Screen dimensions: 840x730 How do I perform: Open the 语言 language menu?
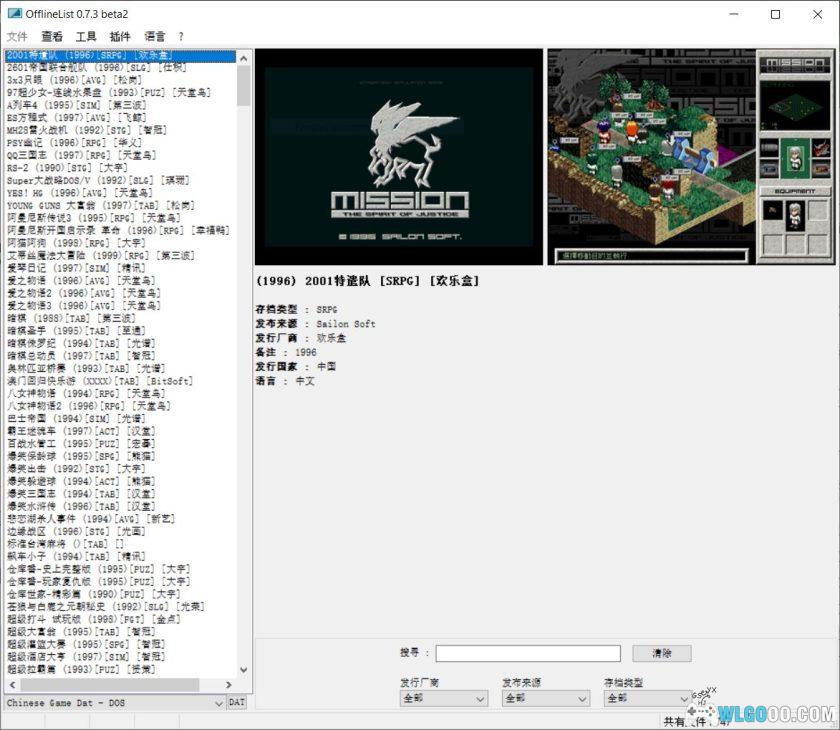coord(155,36)
